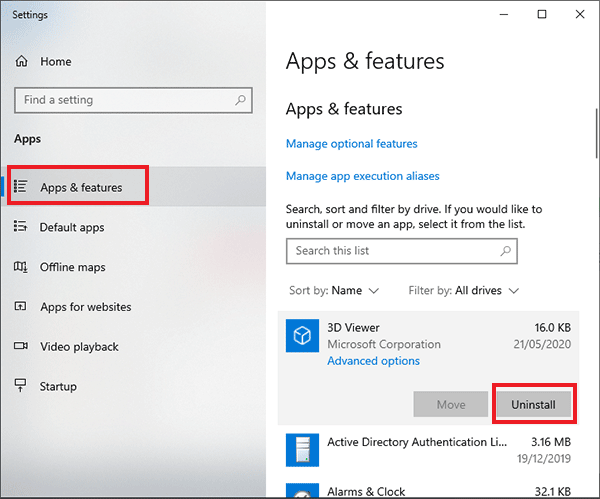
Task: Click the Video playback camera icon
Action: [x=21, y=346]
